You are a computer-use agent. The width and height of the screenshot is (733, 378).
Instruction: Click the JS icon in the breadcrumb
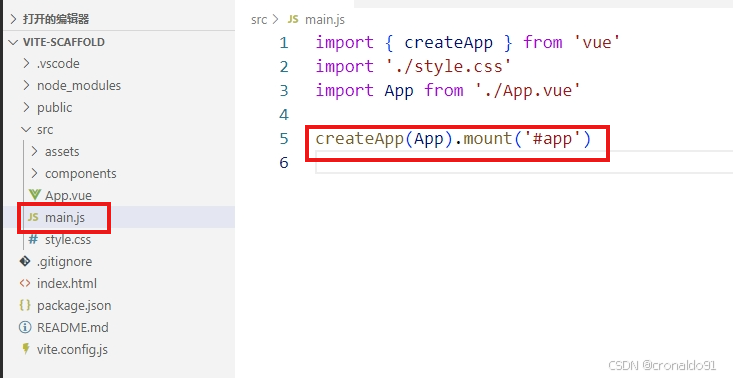click(x=293, y=19)
